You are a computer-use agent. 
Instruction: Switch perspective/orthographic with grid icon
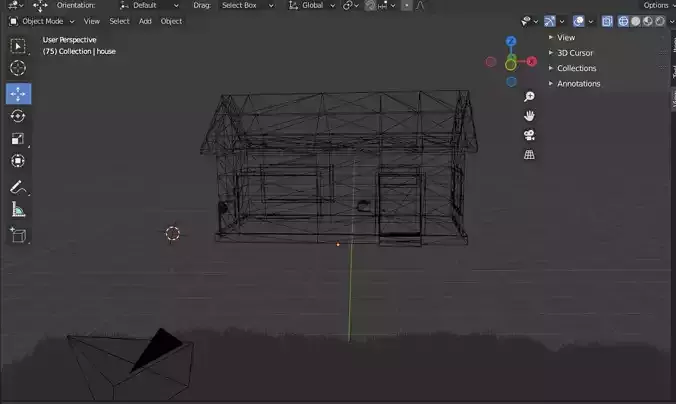click(529, 154)
